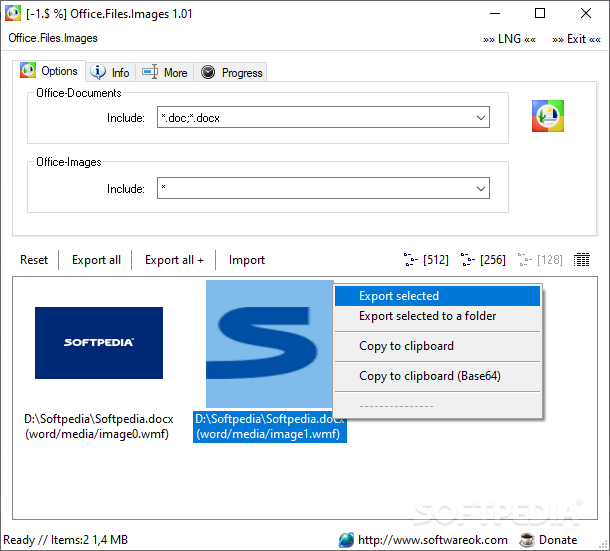Expand the Office-Images Include dropdown
The width and height of the screenshot is (610, 551).
481,189
